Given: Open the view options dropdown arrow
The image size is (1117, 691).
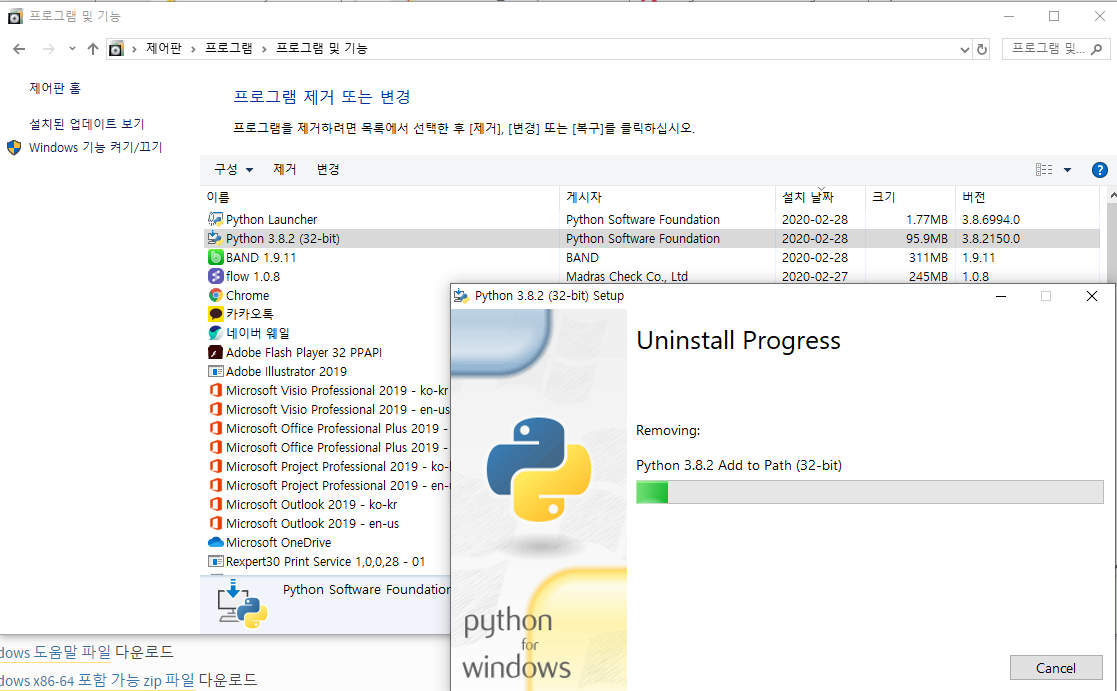Looking at the screenshot, I should point(1067,170).
